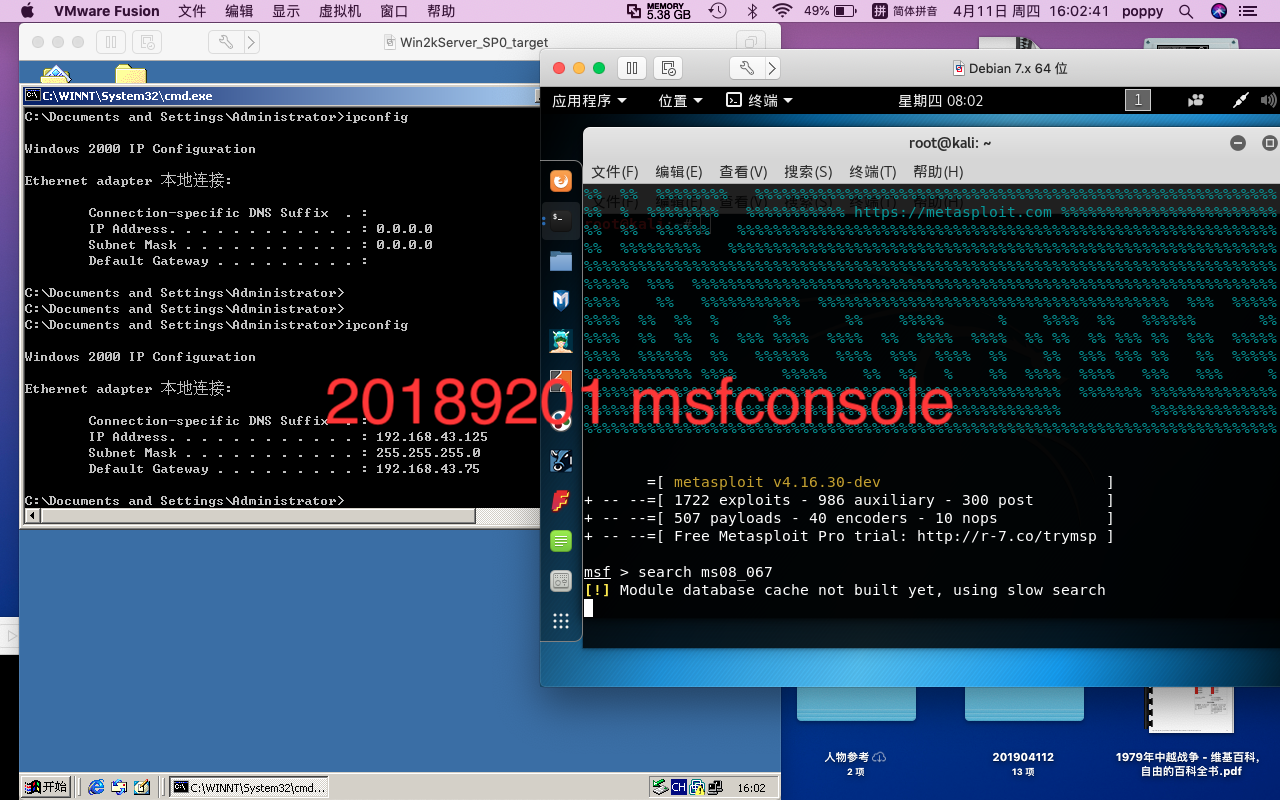The width and height of the screenshot is (1280, 800).
Task: Open the Apple menu
Action: 27,11
